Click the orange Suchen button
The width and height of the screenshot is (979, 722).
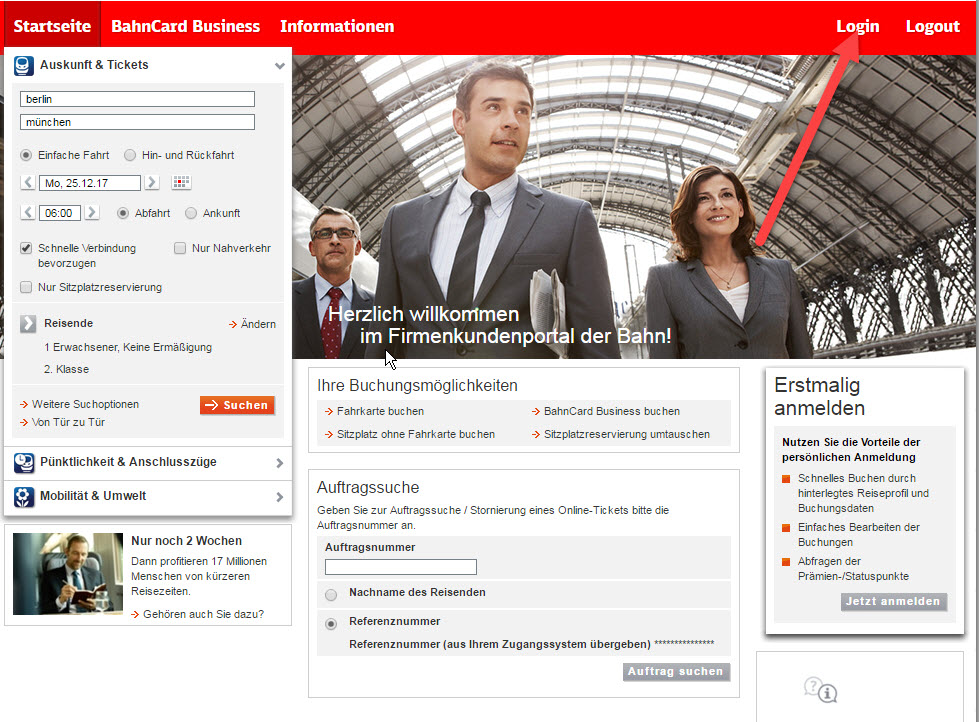pyautogui.click(x=237, y=405)
